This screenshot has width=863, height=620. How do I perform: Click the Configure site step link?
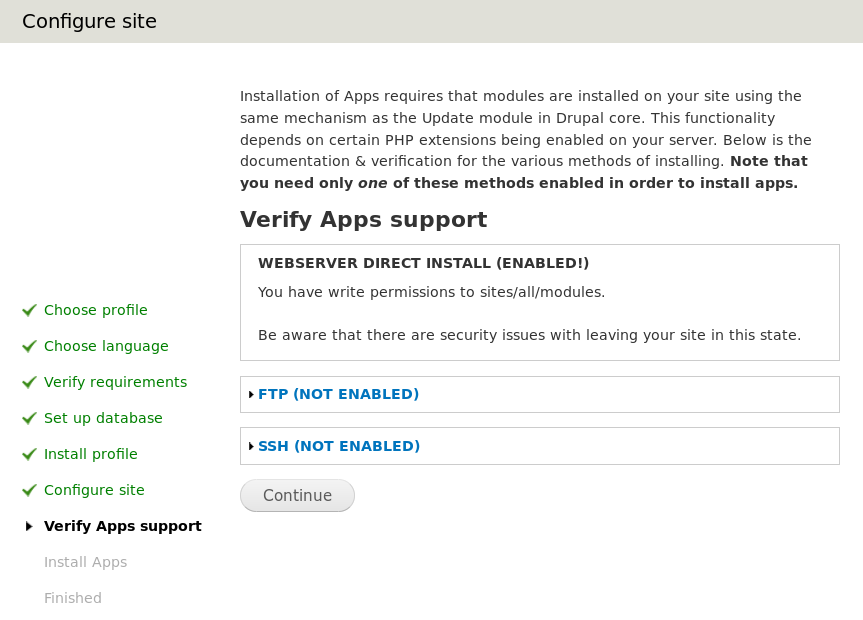point(94,490)
